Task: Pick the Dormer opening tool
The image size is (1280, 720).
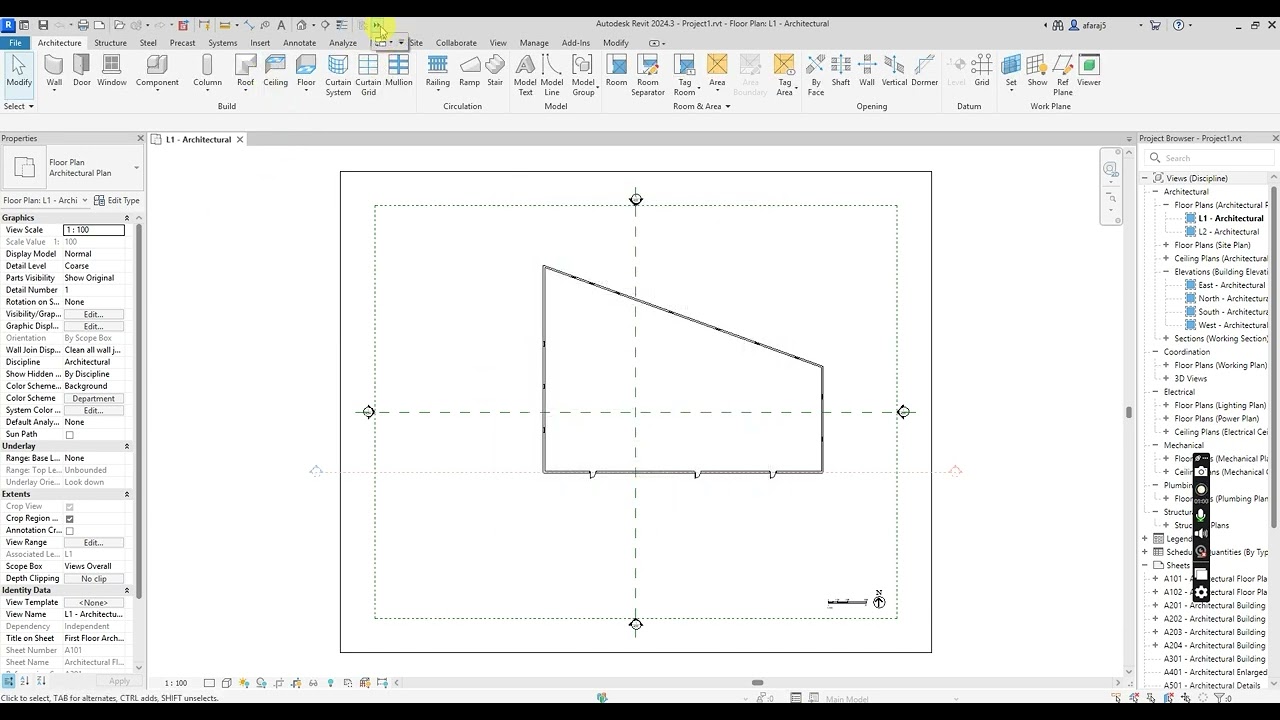Action: [x=925, y=71]
